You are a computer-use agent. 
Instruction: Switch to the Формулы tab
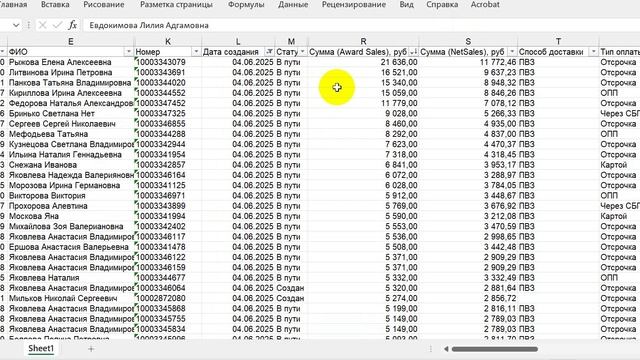click(x=246, y=5)
